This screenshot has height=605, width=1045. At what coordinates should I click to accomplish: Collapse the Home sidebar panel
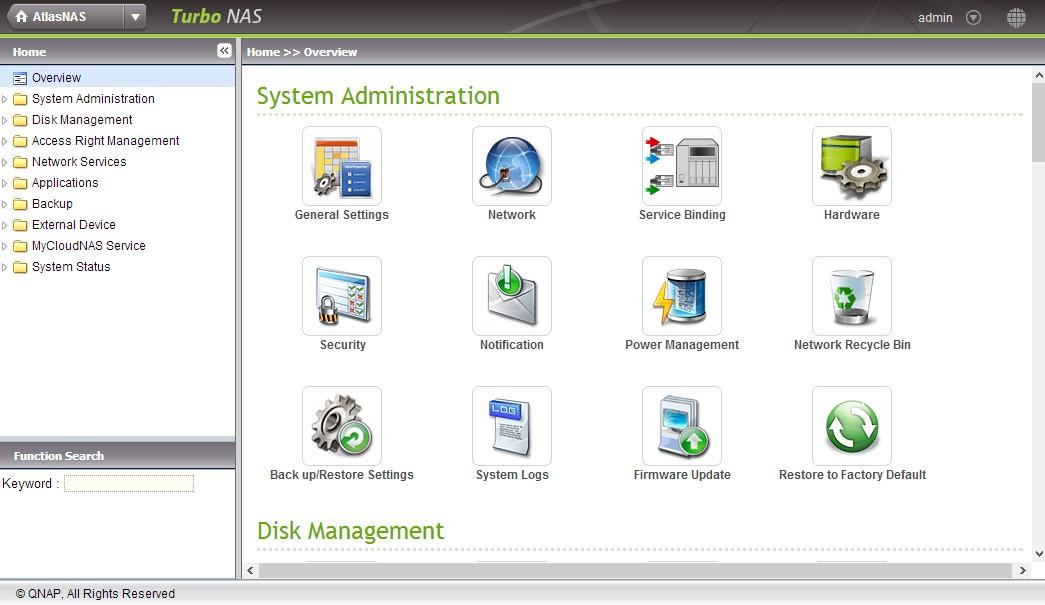point(225,51)
